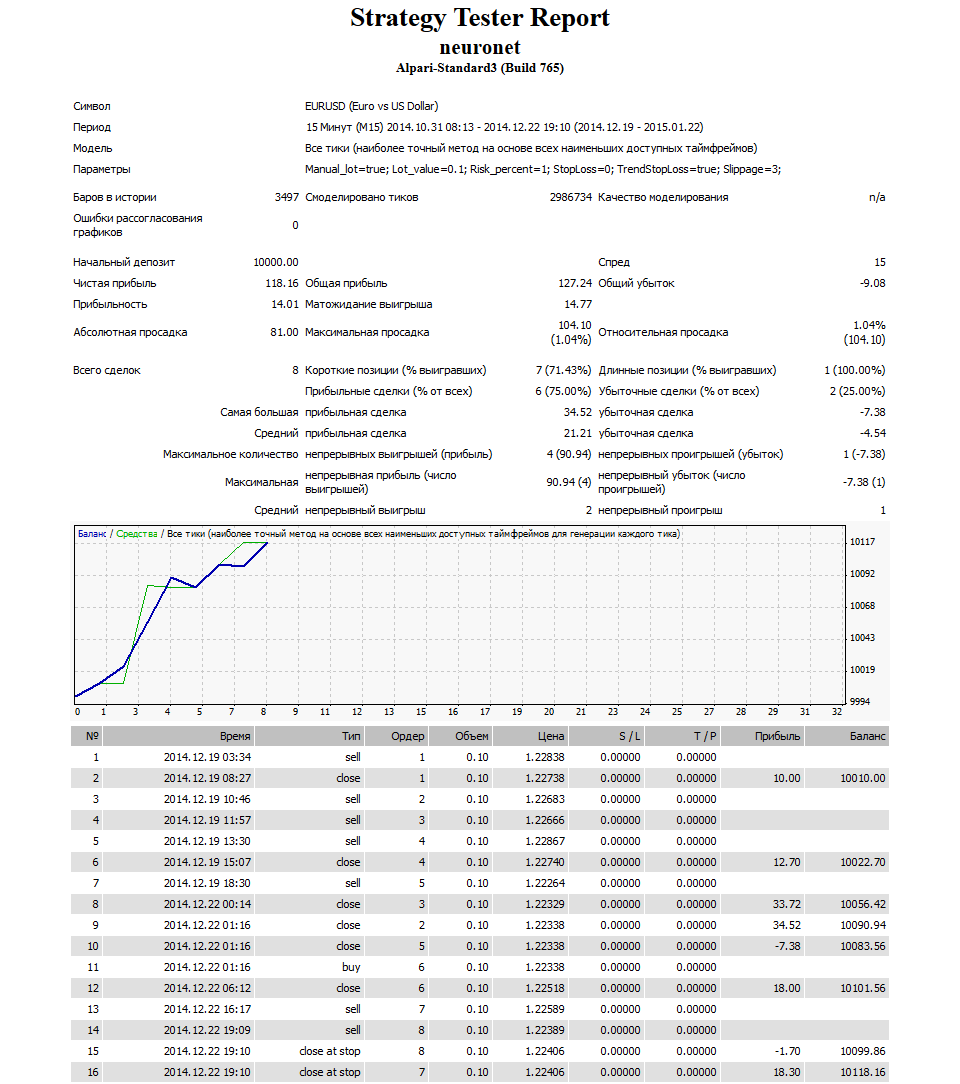Click bars in history value '3497'

[286, 197]
